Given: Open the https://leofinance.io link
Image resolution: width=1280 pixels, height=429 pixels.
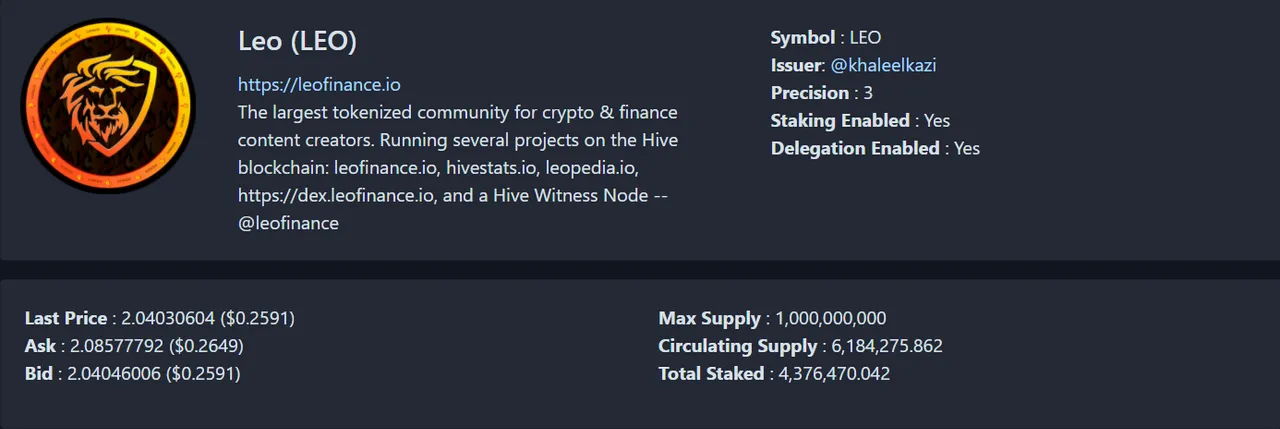Looking at the screenshot, I should pos(319,85).
